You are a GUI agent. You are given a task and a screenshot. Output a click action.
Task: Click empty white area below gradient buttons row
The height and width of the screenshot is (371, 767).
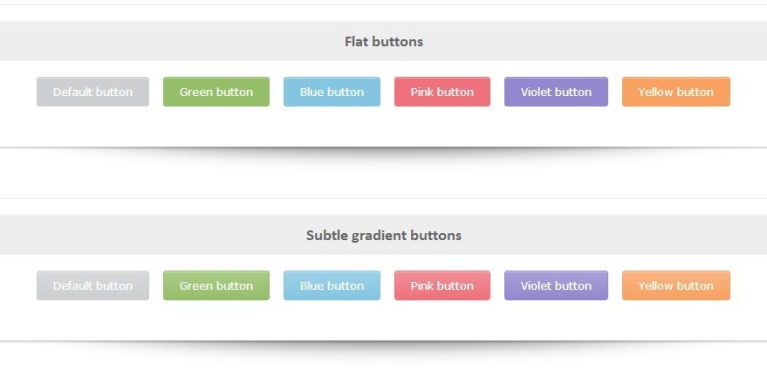(x=384, y=321)
